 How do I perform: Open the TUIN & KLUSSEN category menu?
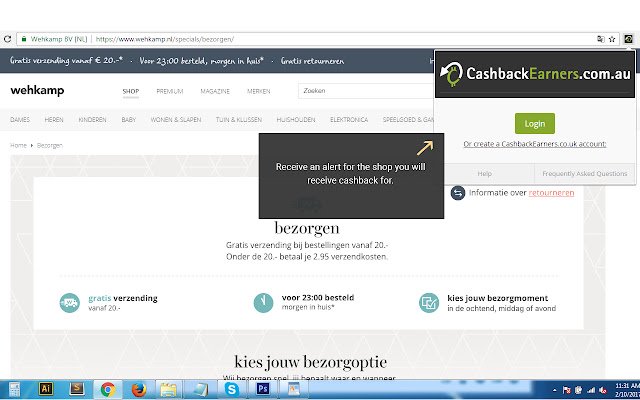tap(239, 120)
